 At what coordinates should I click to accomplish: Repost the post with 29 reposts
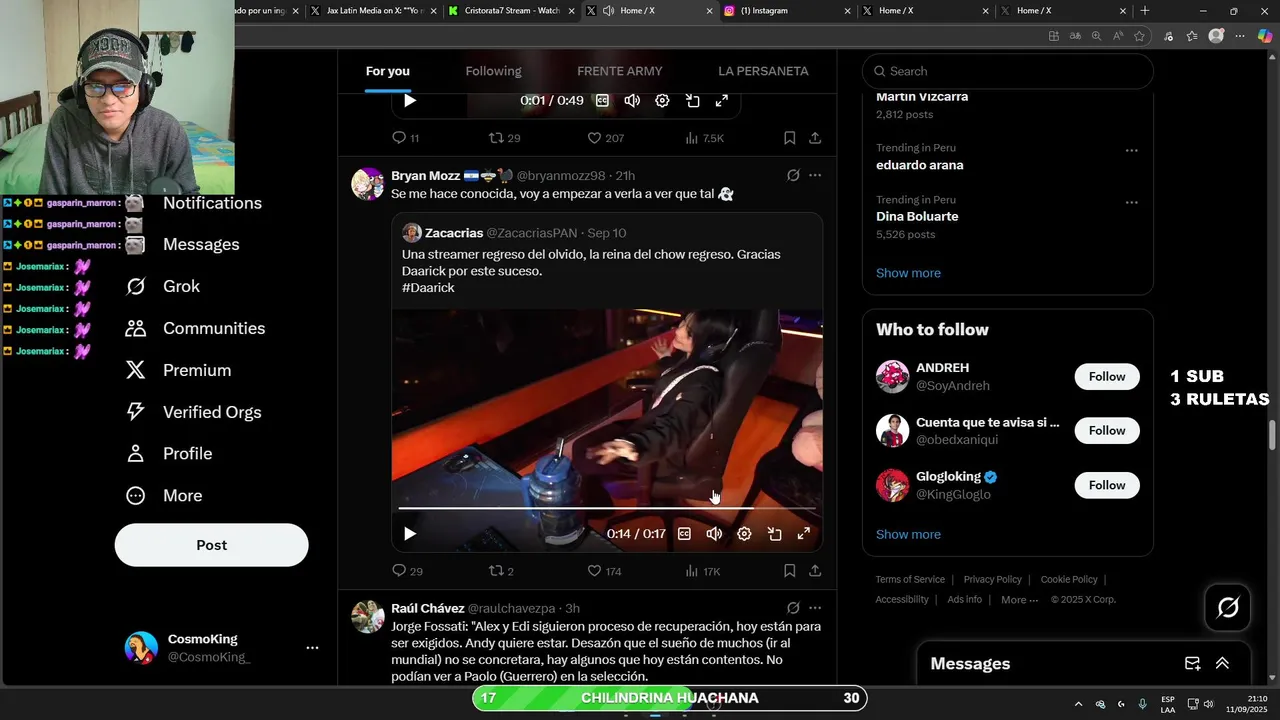click(x=504, y=138)
